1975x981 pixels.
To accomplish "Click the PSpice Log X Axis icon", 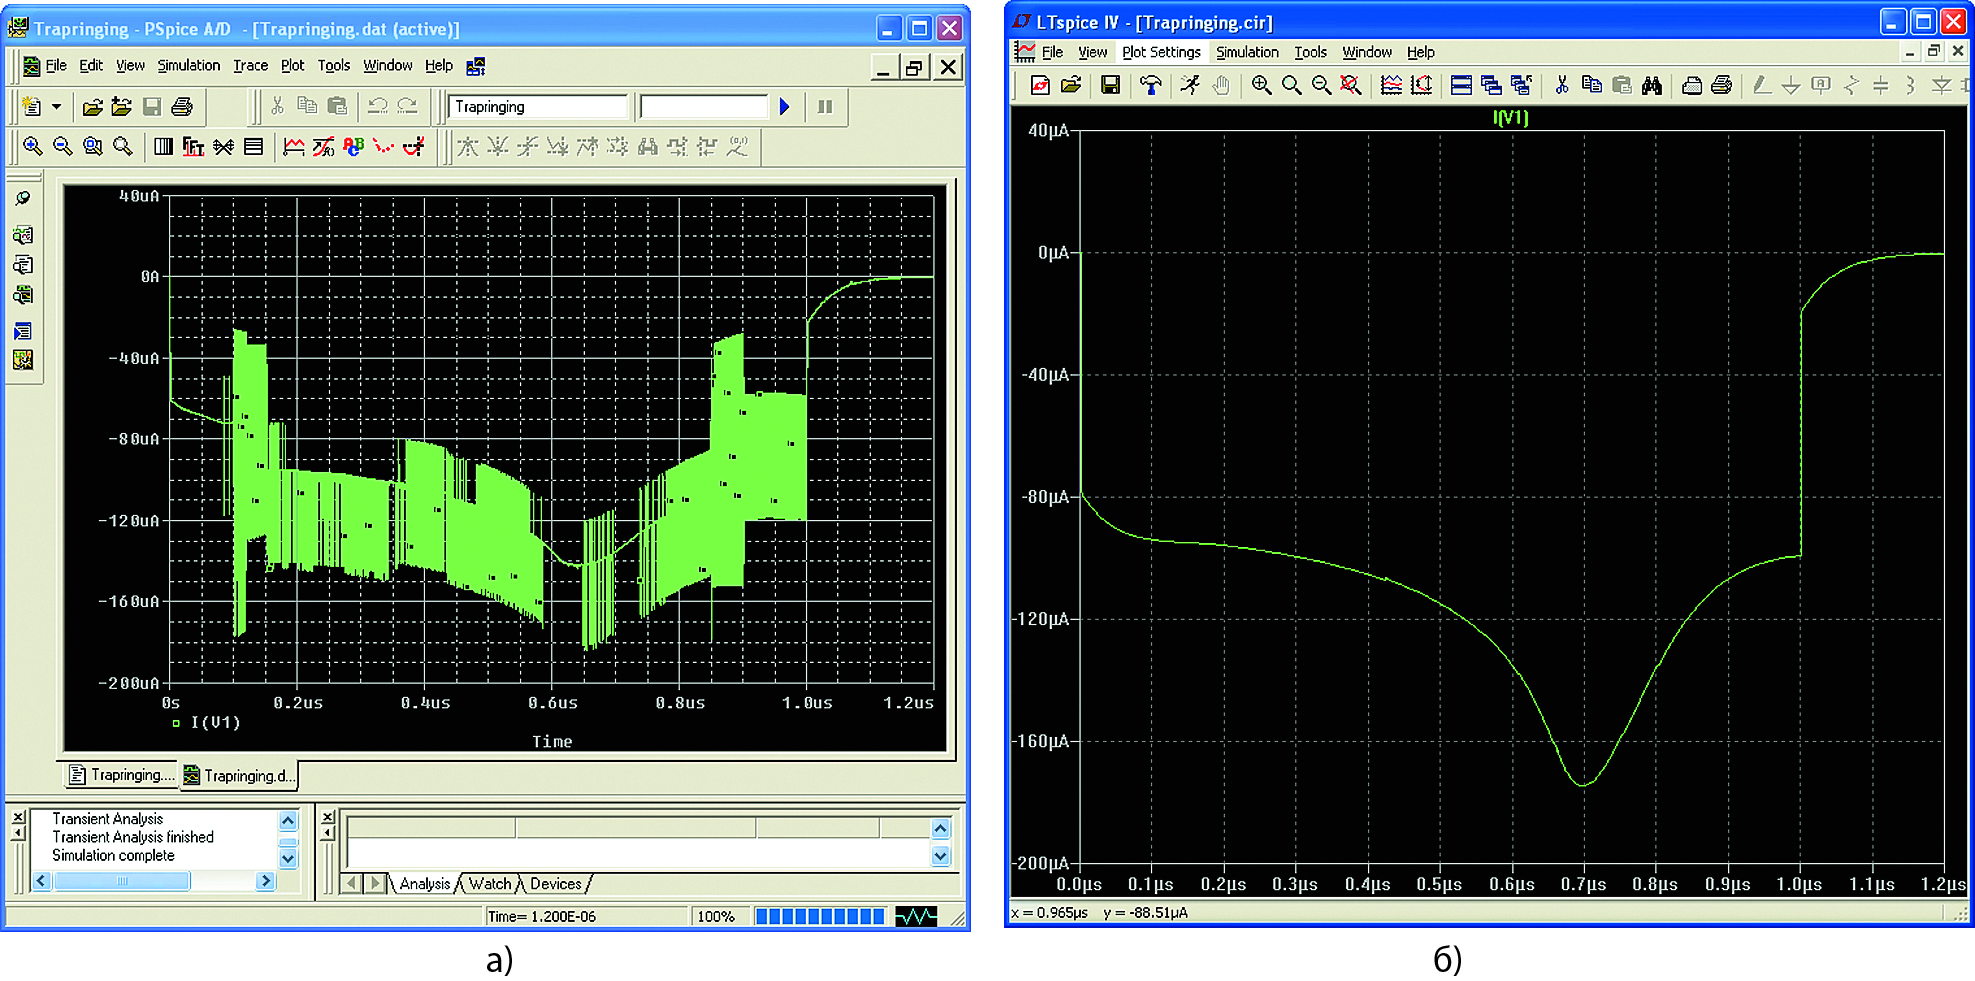I will pos(163,147).
